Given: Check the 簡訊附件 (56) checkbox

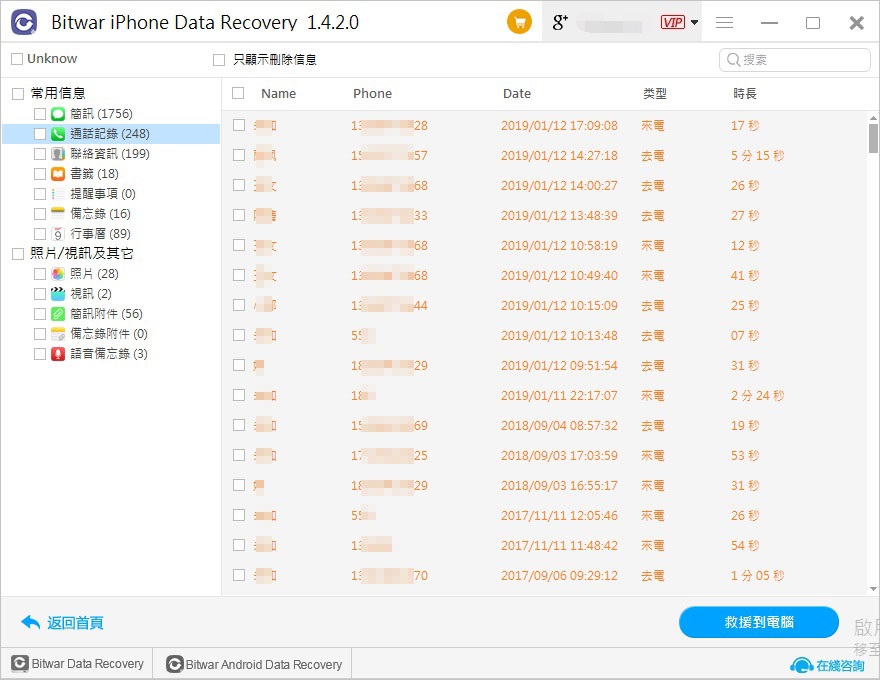Looking at the screenshot, I should 40,314.
